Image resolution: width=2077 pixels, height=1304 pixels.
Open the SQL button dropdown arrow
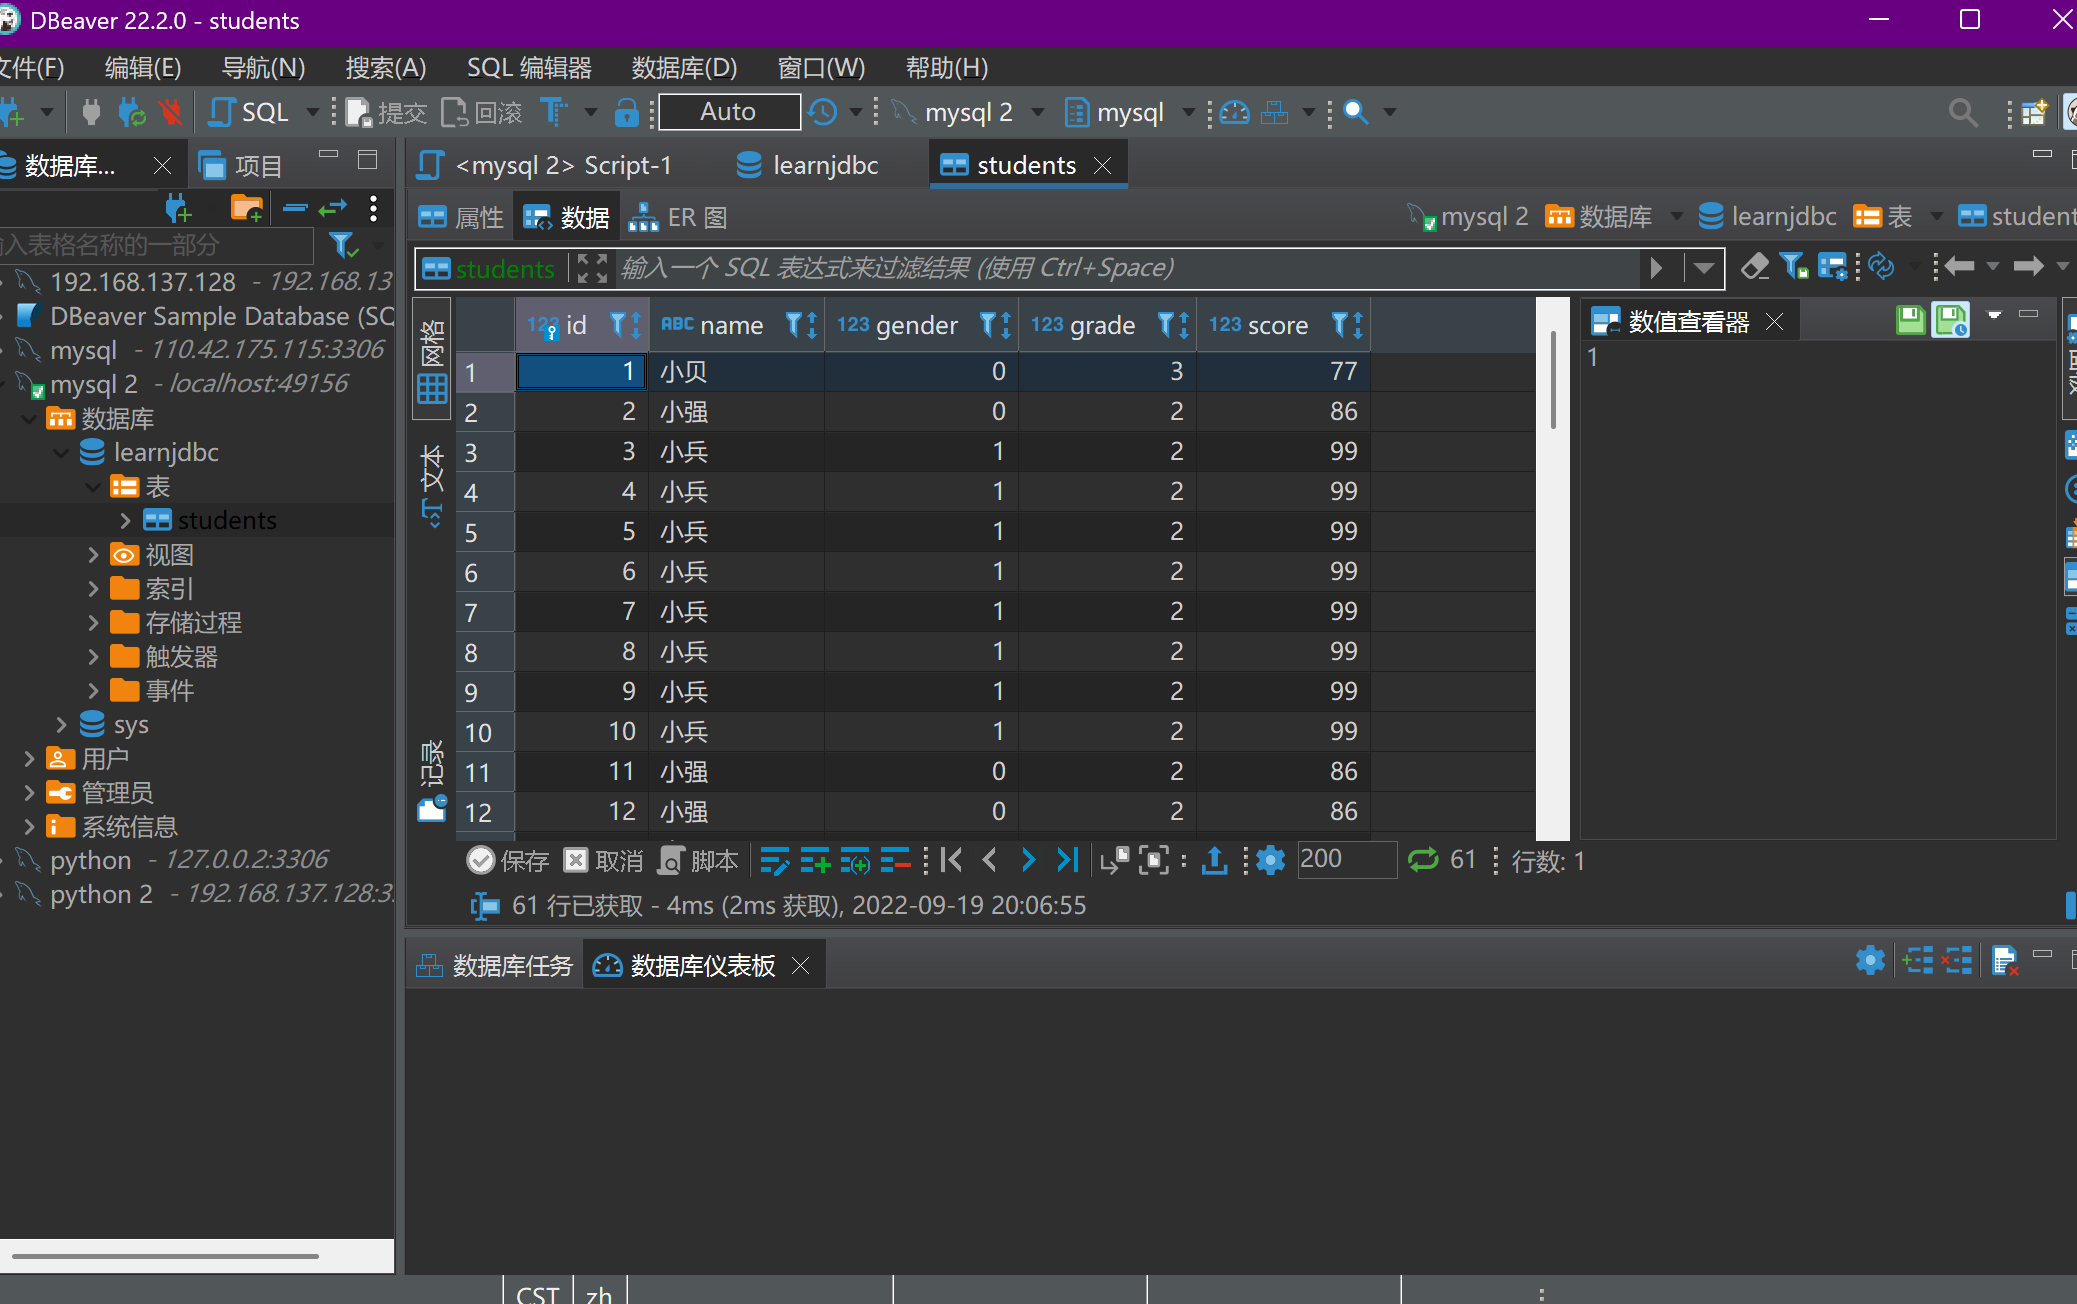(x=312, y=112)
